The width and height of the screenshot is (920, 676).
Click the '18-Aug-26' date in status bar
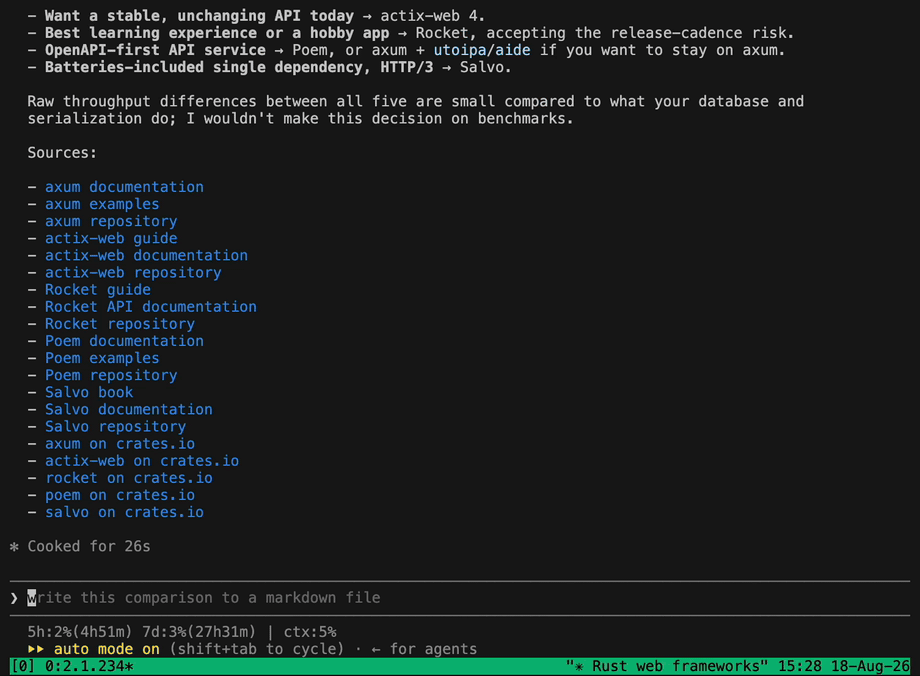(x=870, y=667)
